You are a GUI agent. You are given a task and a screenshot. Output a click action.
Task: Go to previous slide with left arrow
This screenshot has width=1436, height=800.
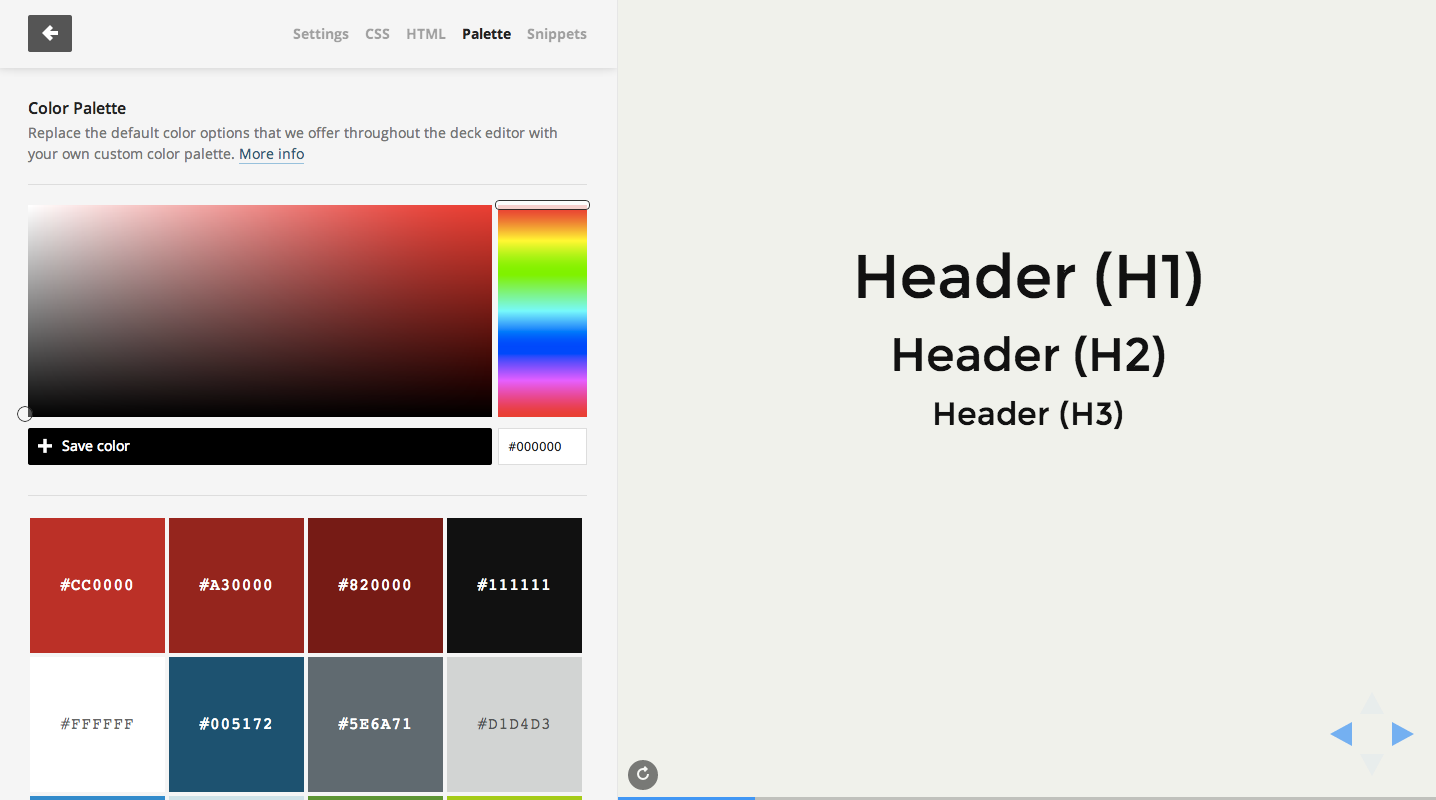click(1341, 734)
